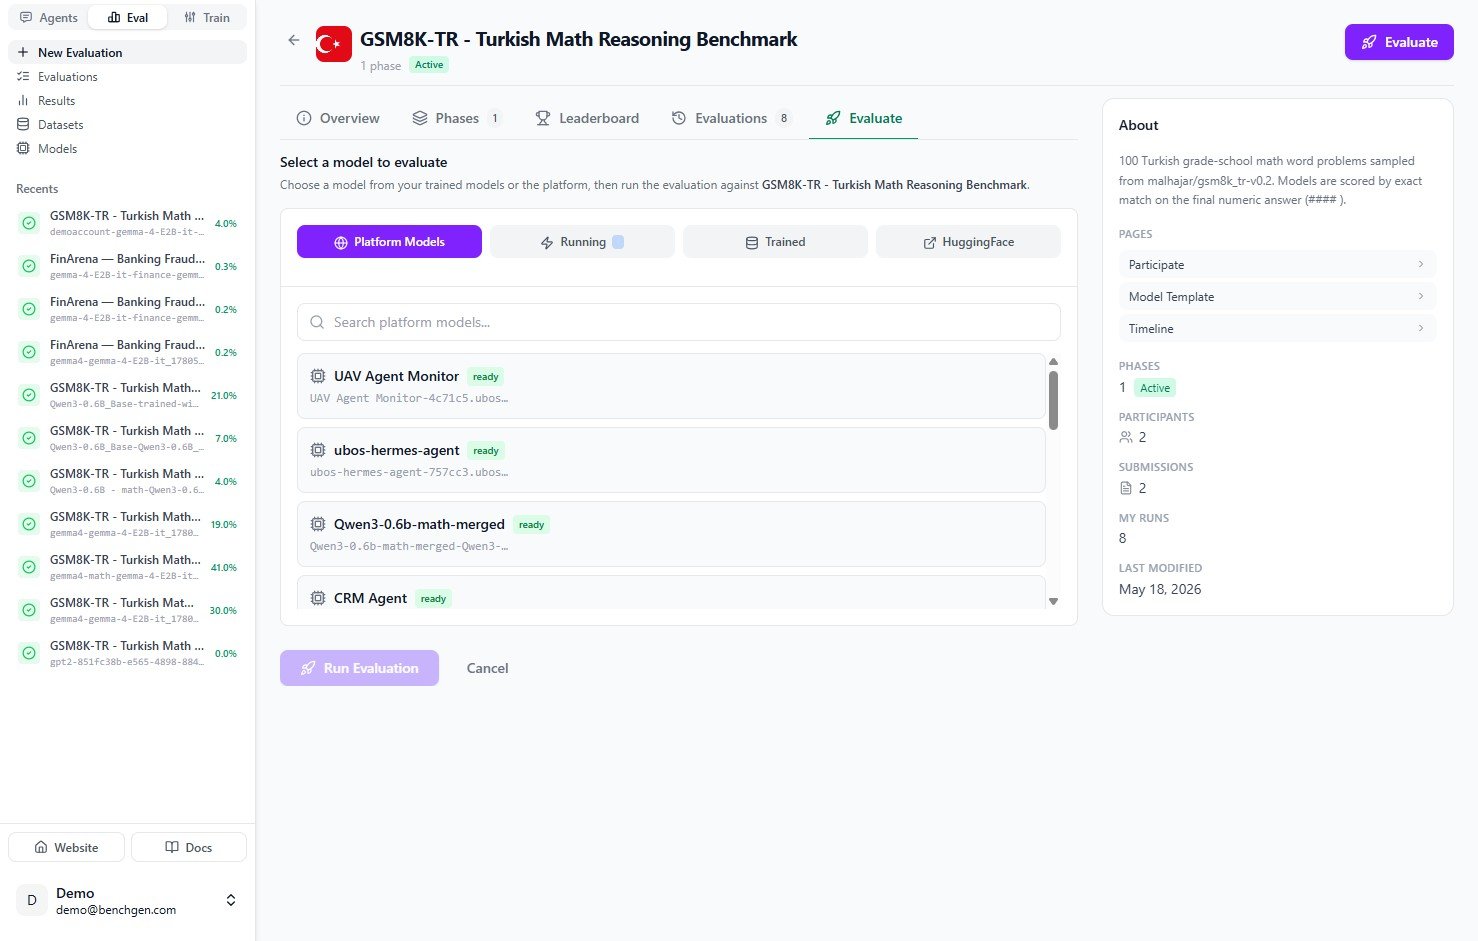Select the HuggingFace models source
1478x941 pixels.
click(968, 242)
